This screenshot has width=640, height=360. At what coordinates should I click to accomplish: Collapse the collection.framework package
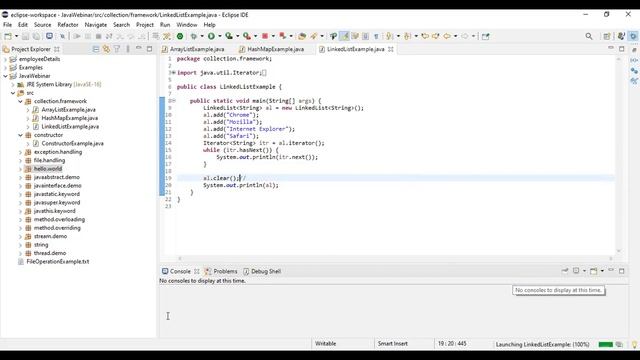coord(20,101)
